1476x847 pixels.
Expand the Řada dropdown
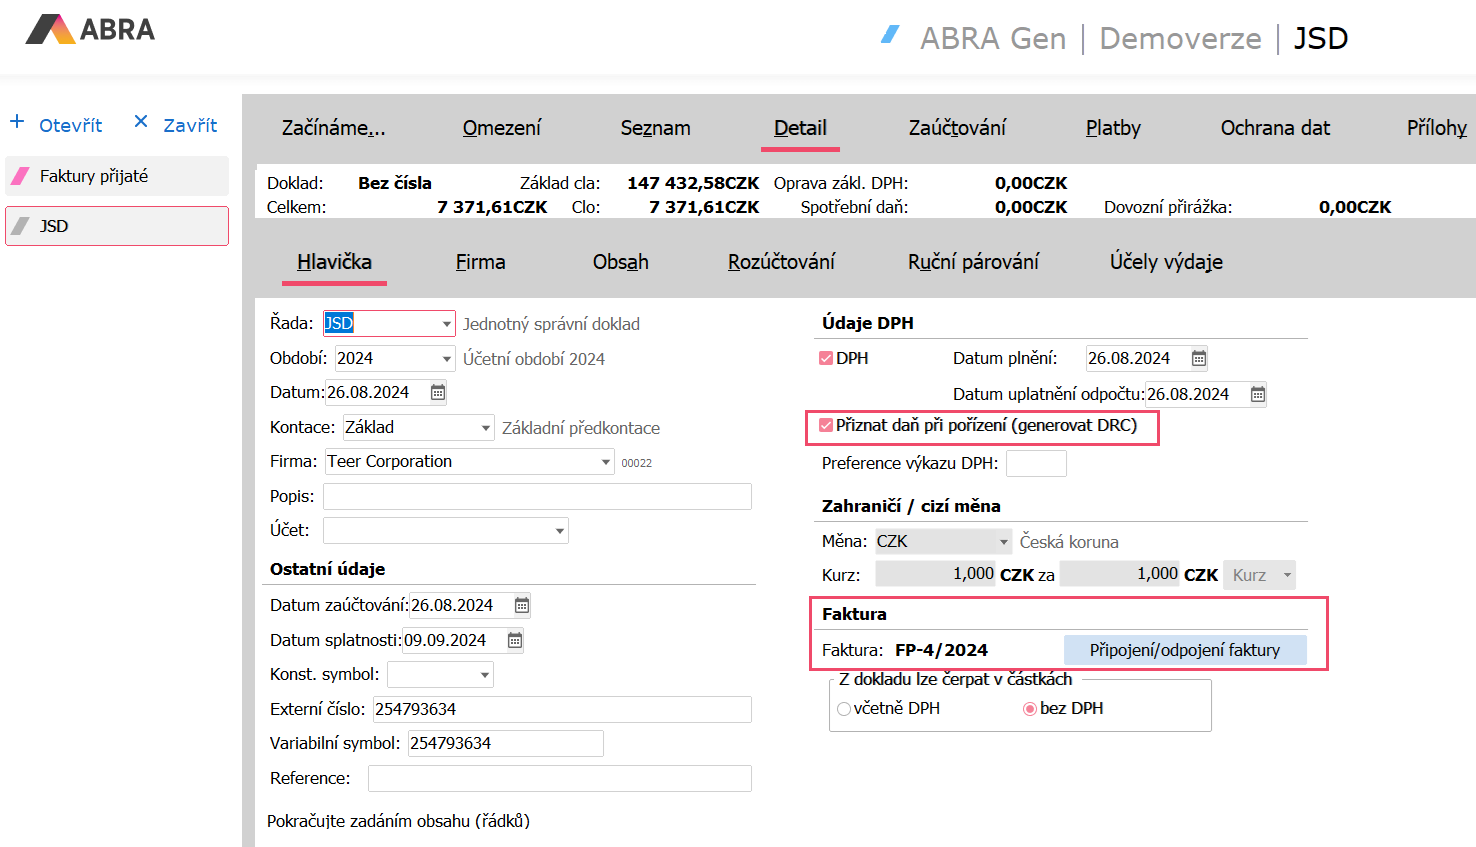446,324
